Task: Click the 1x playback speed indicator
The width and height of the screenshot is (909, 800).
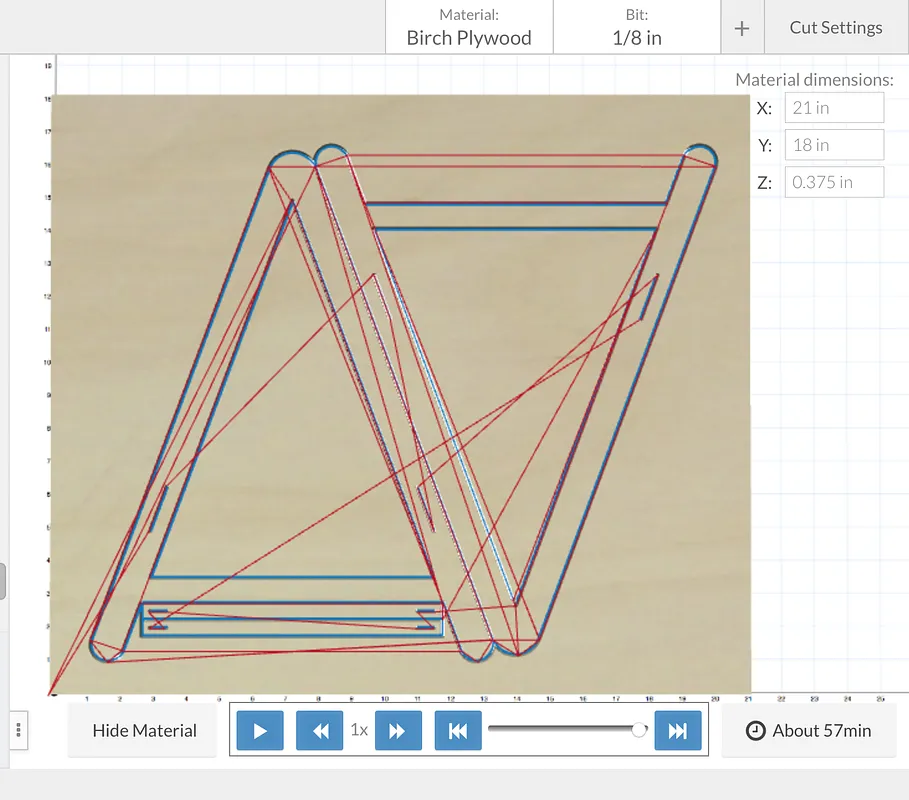Action: (359, 731)
